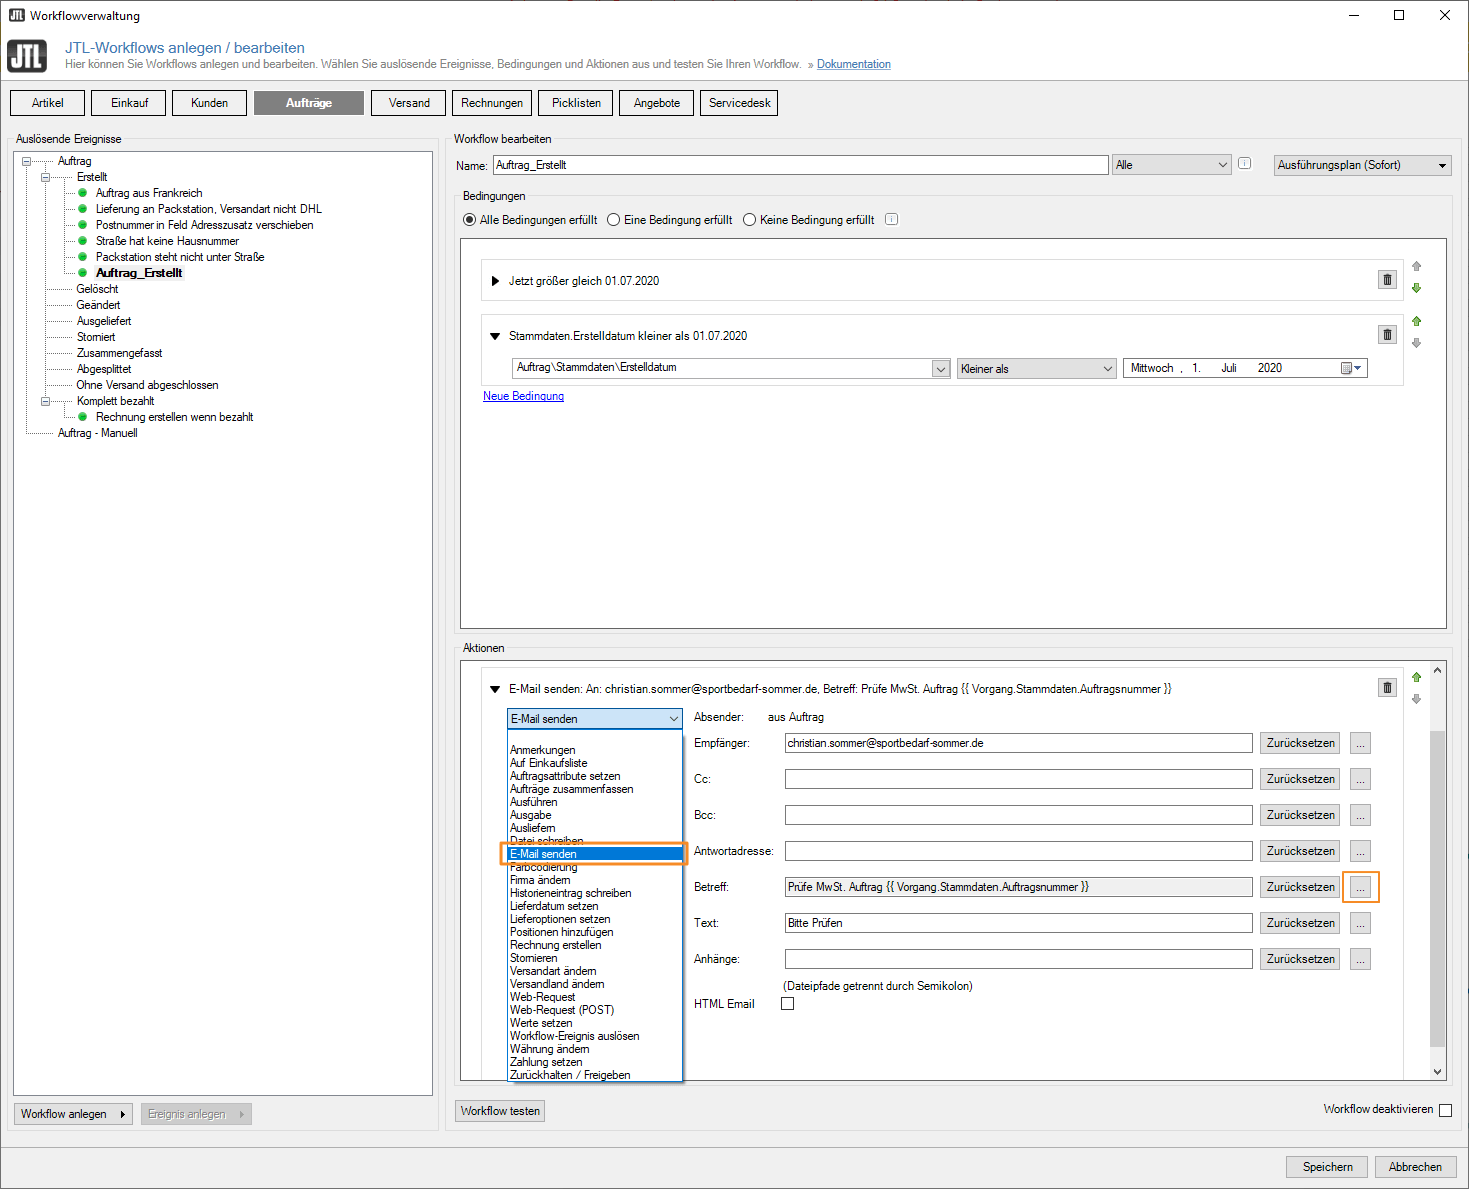This screenshot has width=1469, height=1189.
Task: Open variable editor for Betreff field
Action: coord(1360,887)
